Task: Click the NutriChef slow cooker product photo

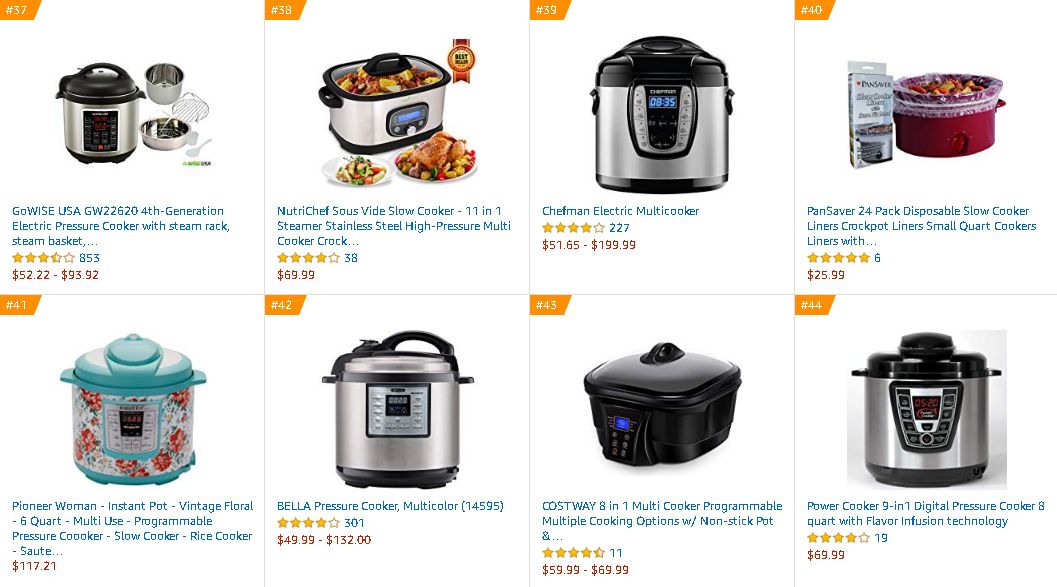Action: click(398, 113)
